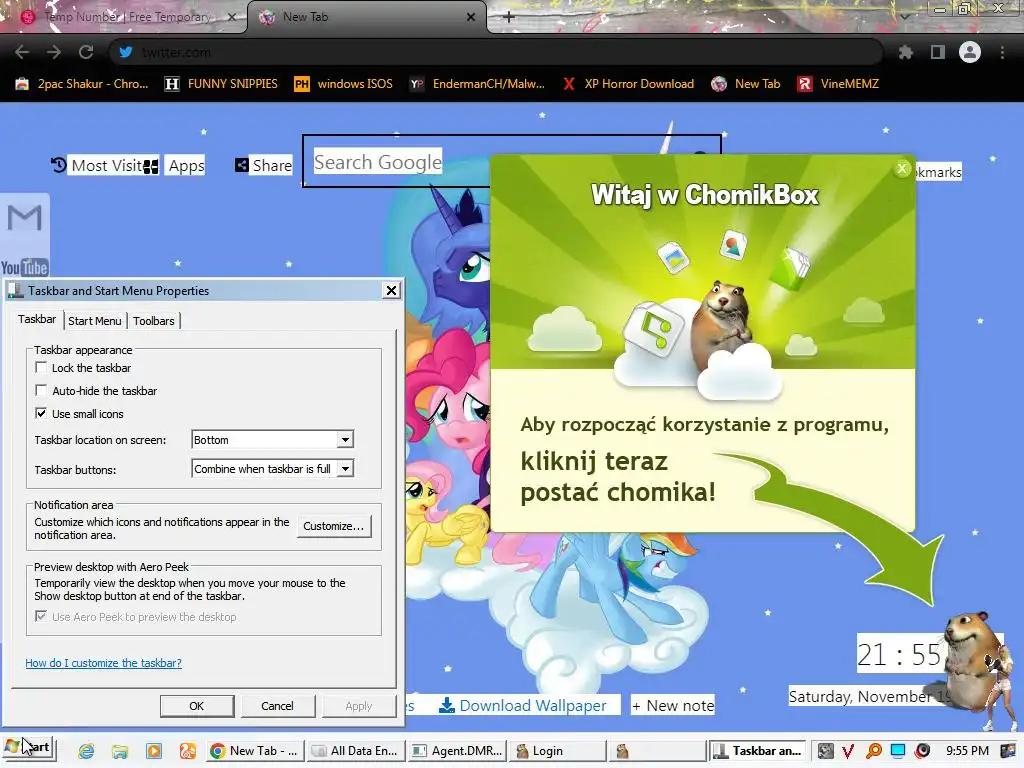Toggle Lock the taskbar checkbox
Screen dimensions: 1024x768
[41, 367]
